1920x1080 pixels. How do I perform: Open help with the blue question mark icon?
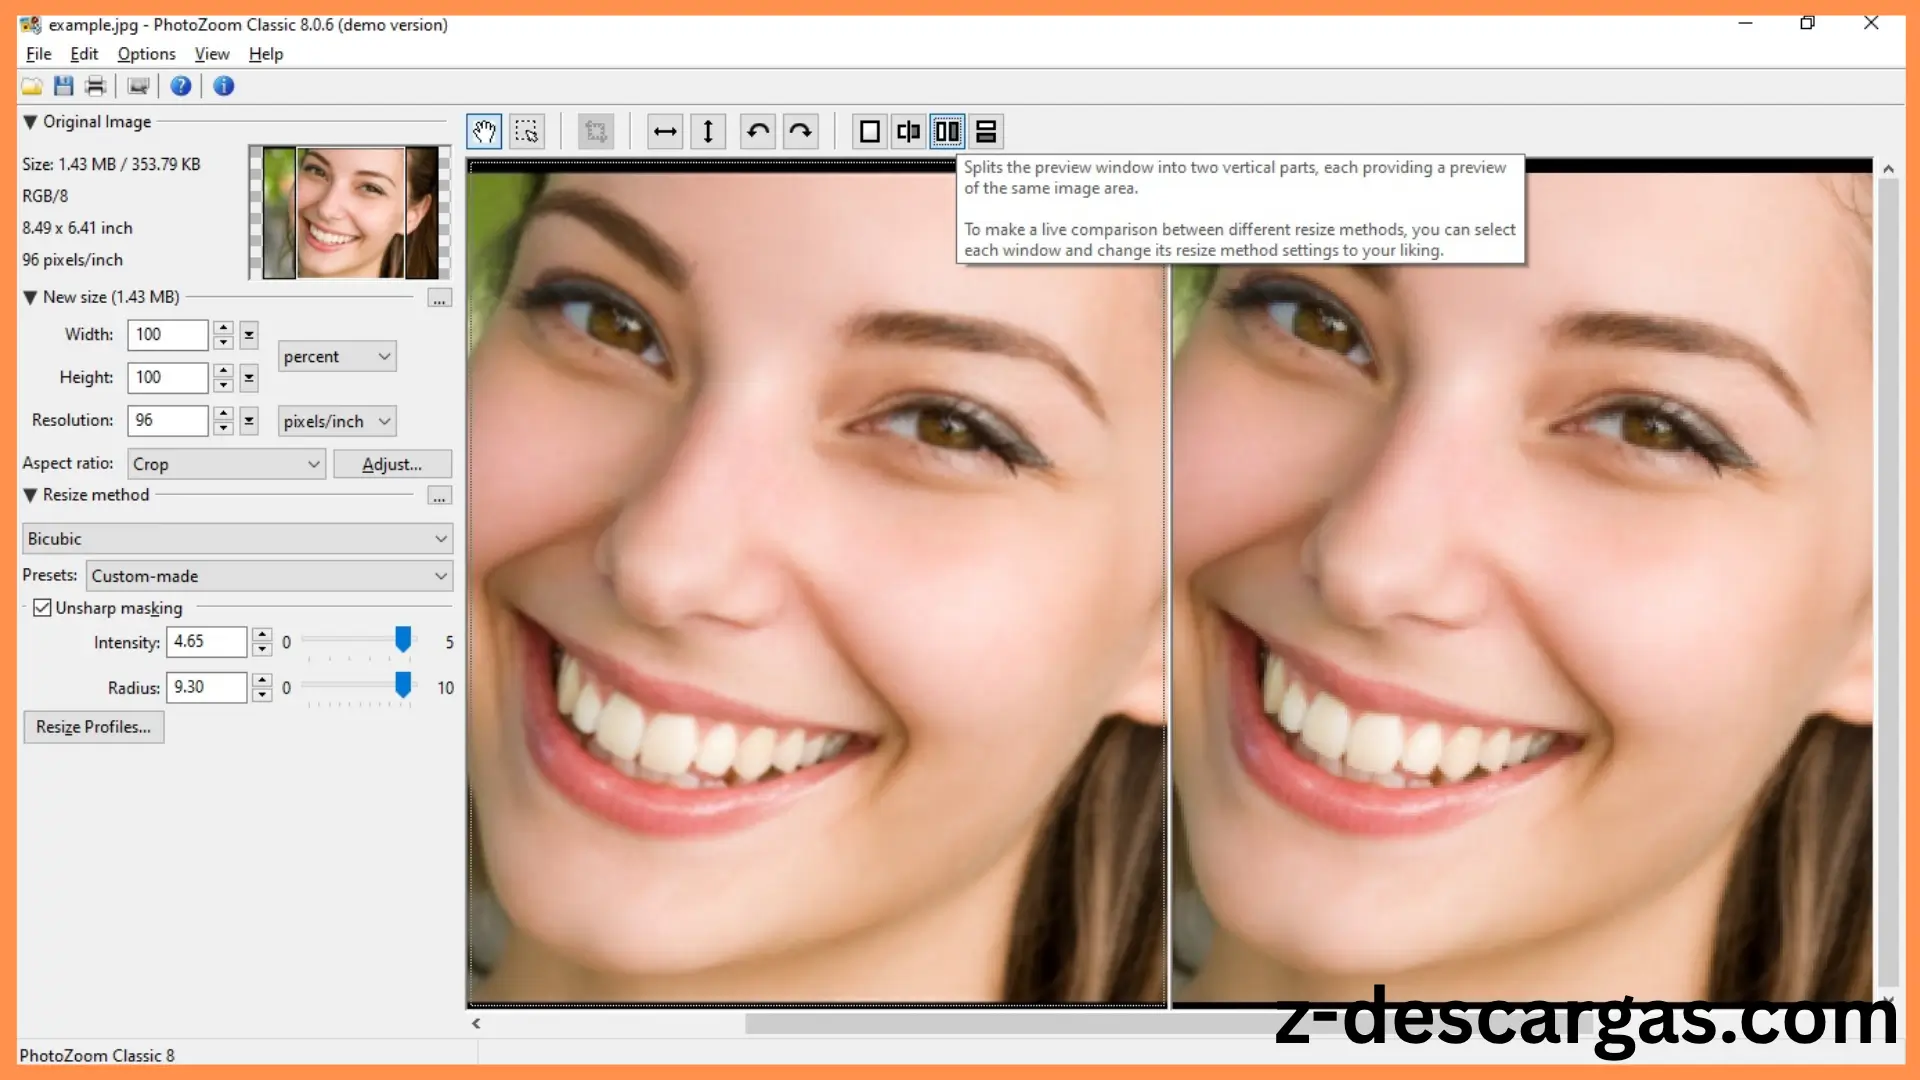[x=181, y=86]
